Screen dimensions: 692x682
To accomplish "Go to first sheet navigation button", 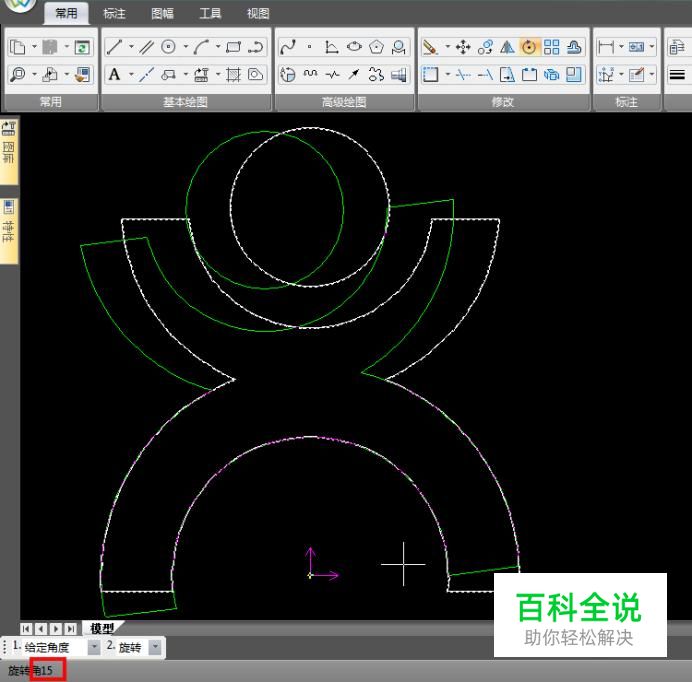I will tap(26, 629).
